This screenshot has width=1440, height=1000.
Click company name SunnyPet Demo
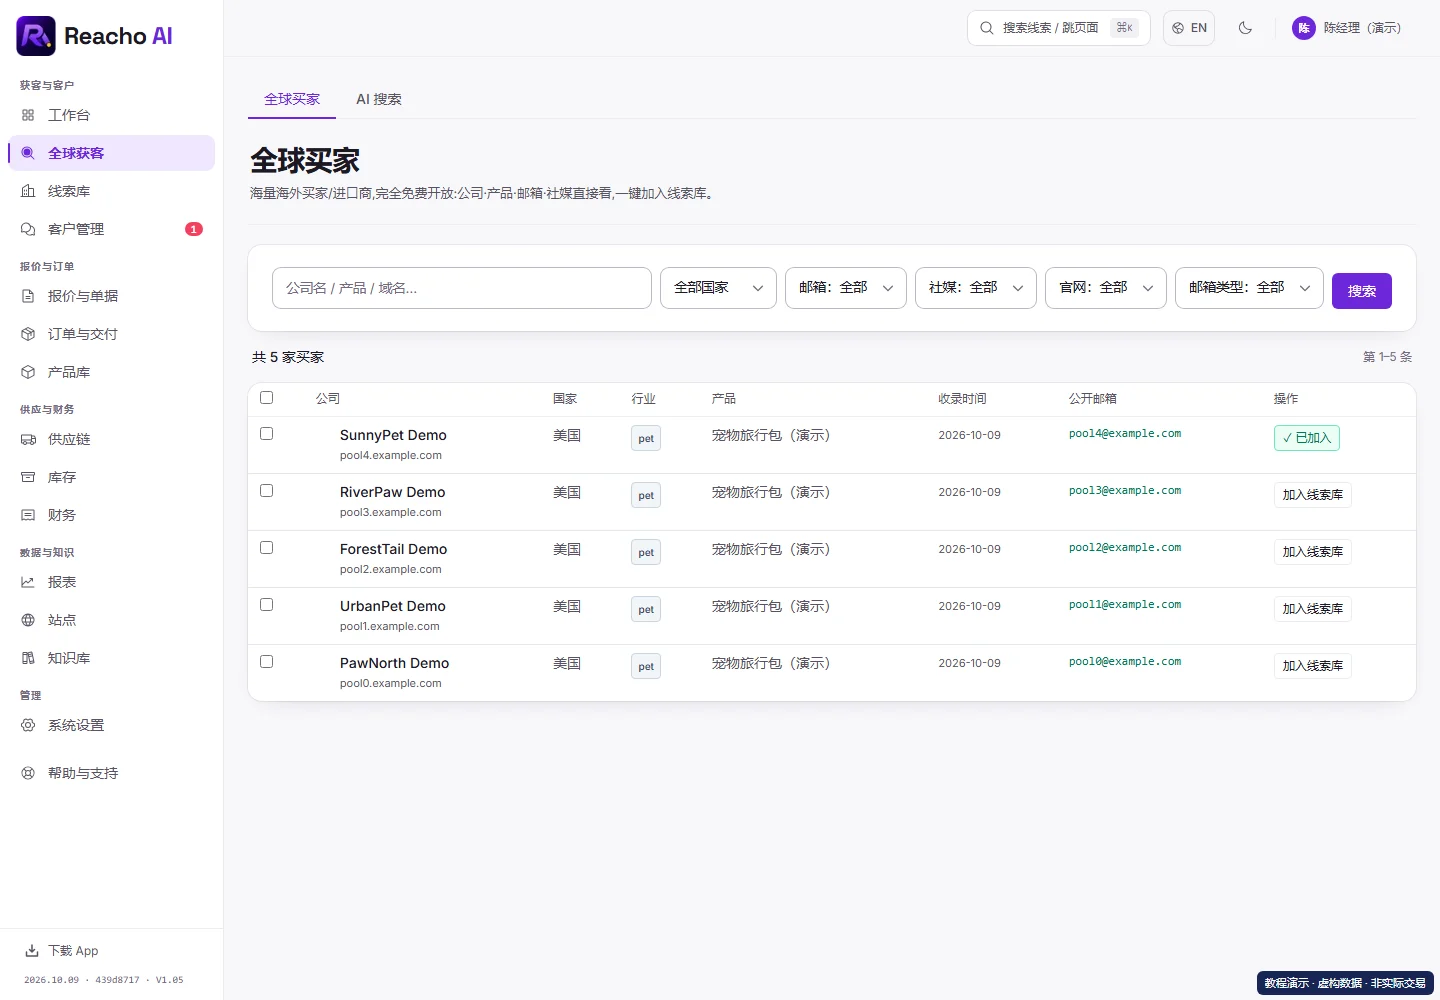[x=393, y=435]
